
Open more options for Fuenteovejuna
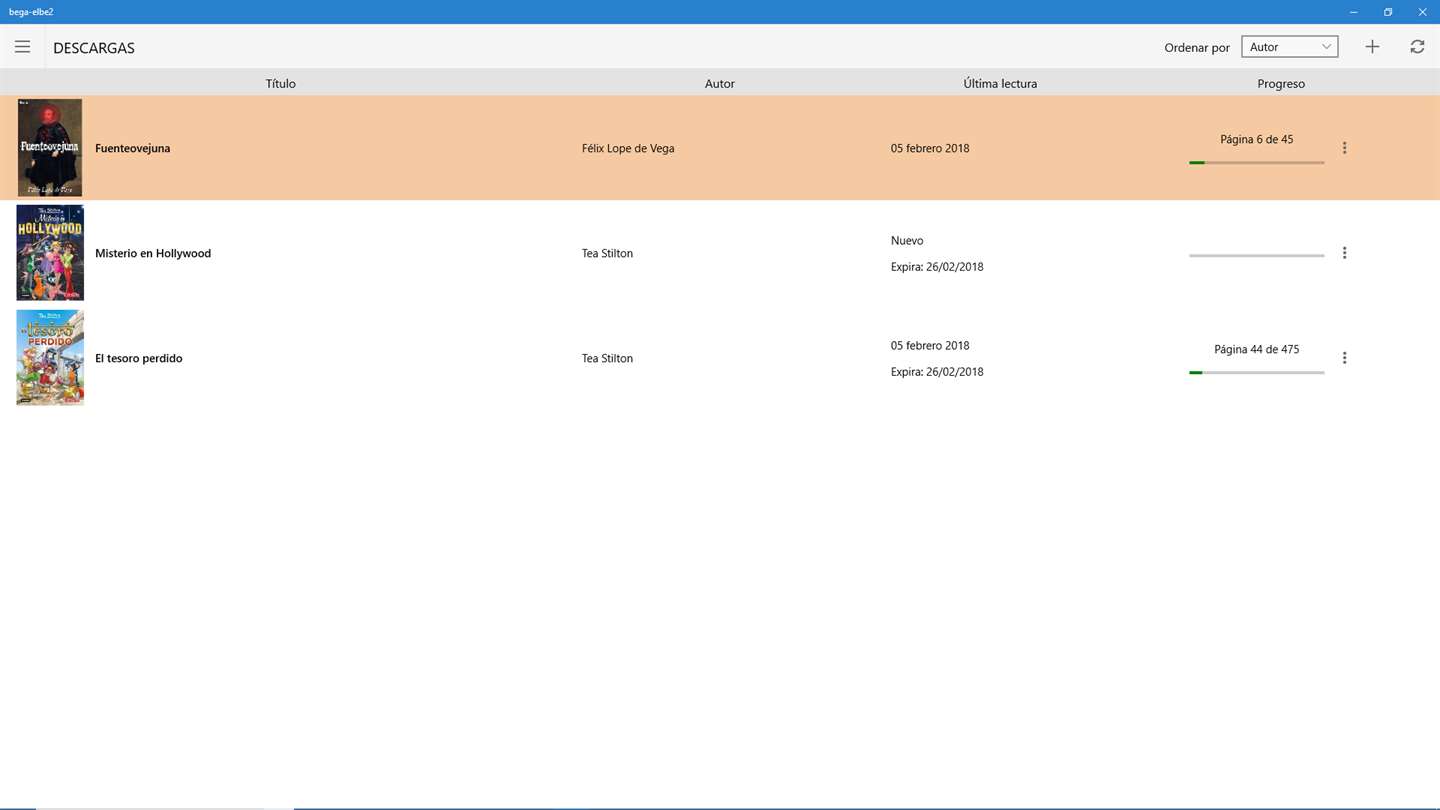tap(1344, 148)
